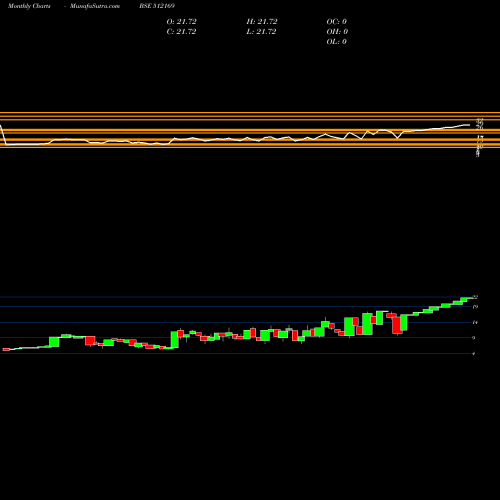Open the MunafaSutra.com link text
500x500 pixels.
[95, 6]
